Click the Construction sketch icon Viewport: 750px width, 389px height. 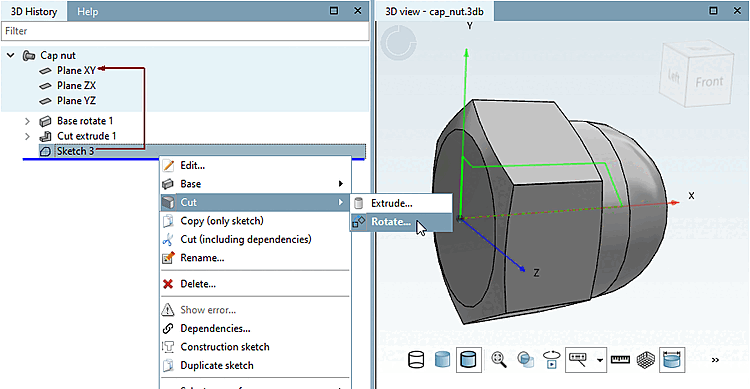[x=168, y=347]
